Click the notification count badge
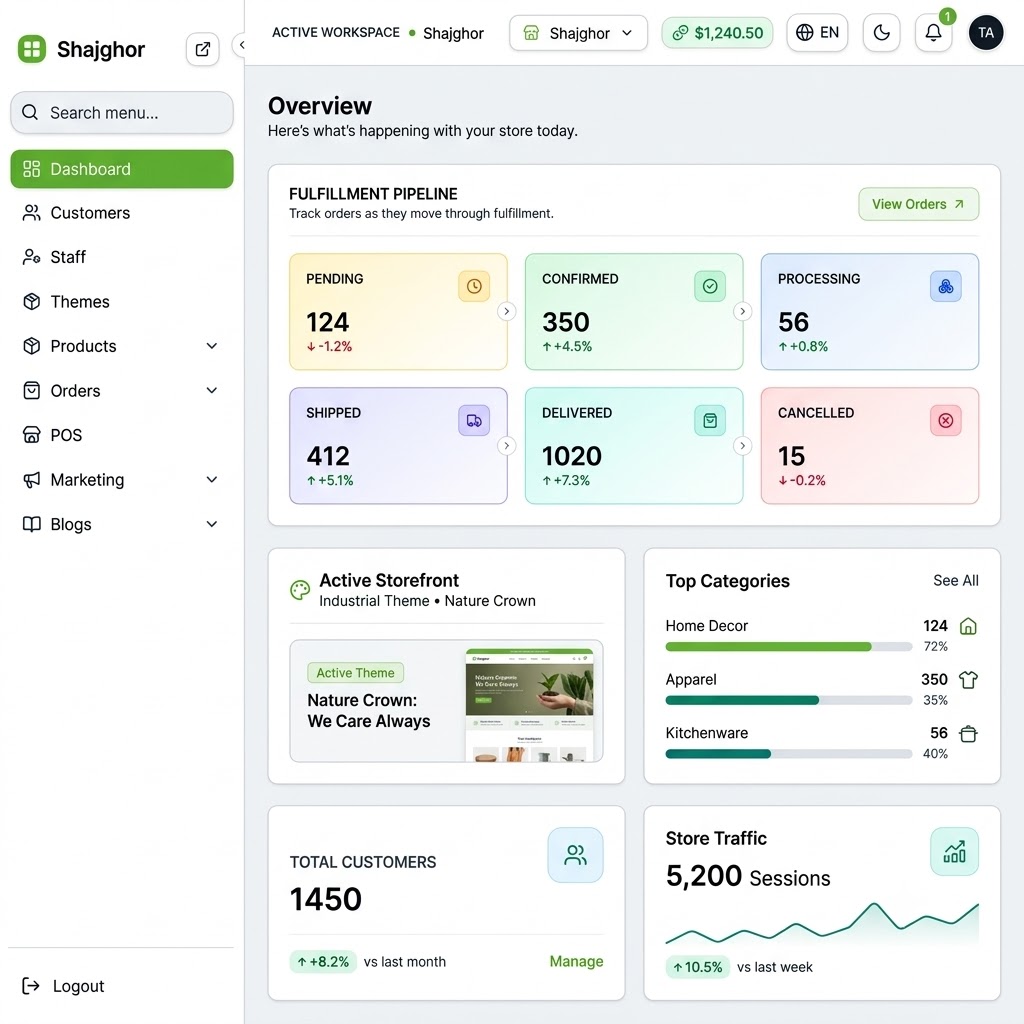The width and height of the screenshot is (1024, 1024). pyautogui.click(x=947, y=16)
